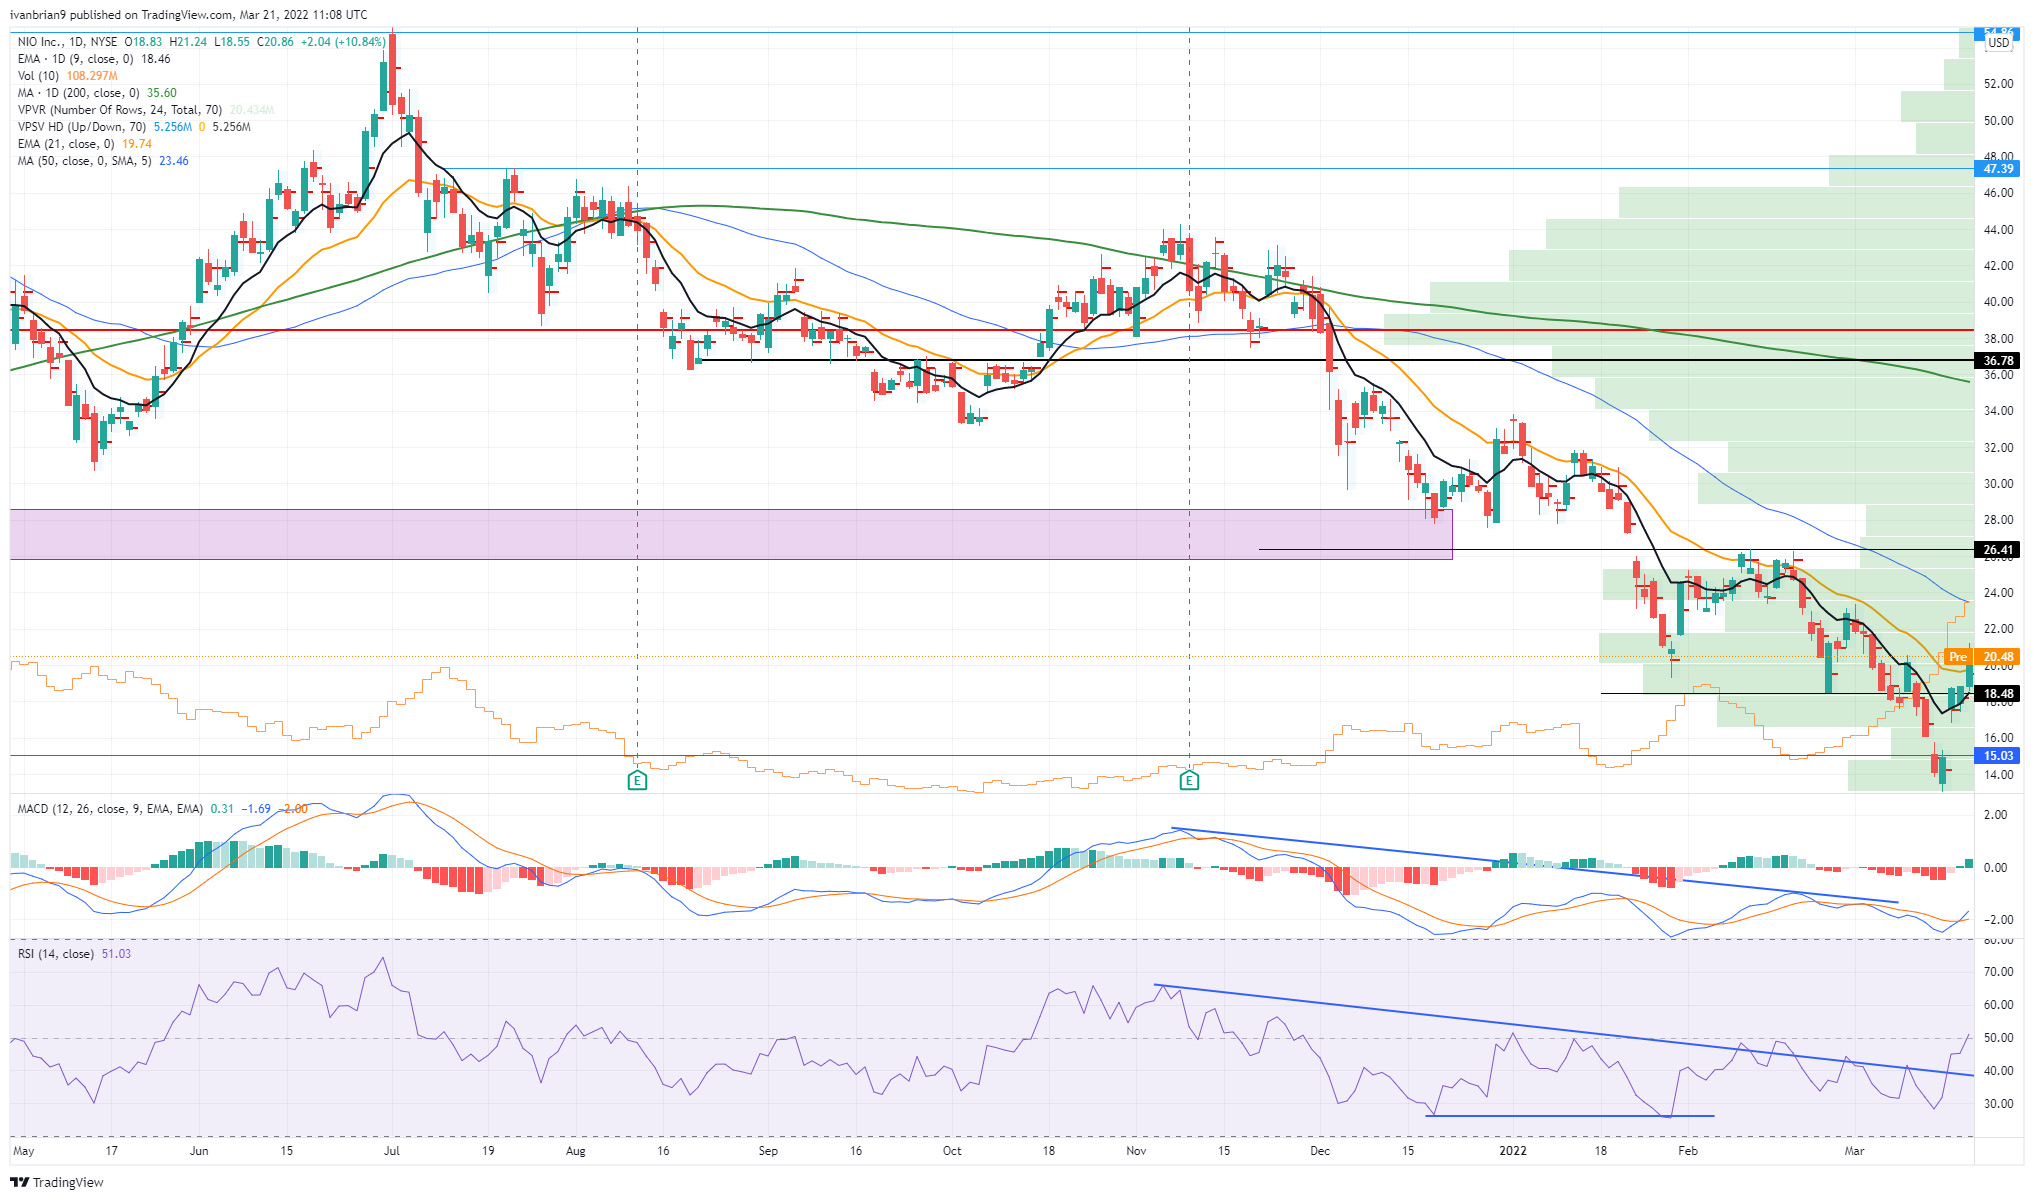Click the blue 15.03 price label
This screenshot has height=1200, width=2034.
point(1998,756)
